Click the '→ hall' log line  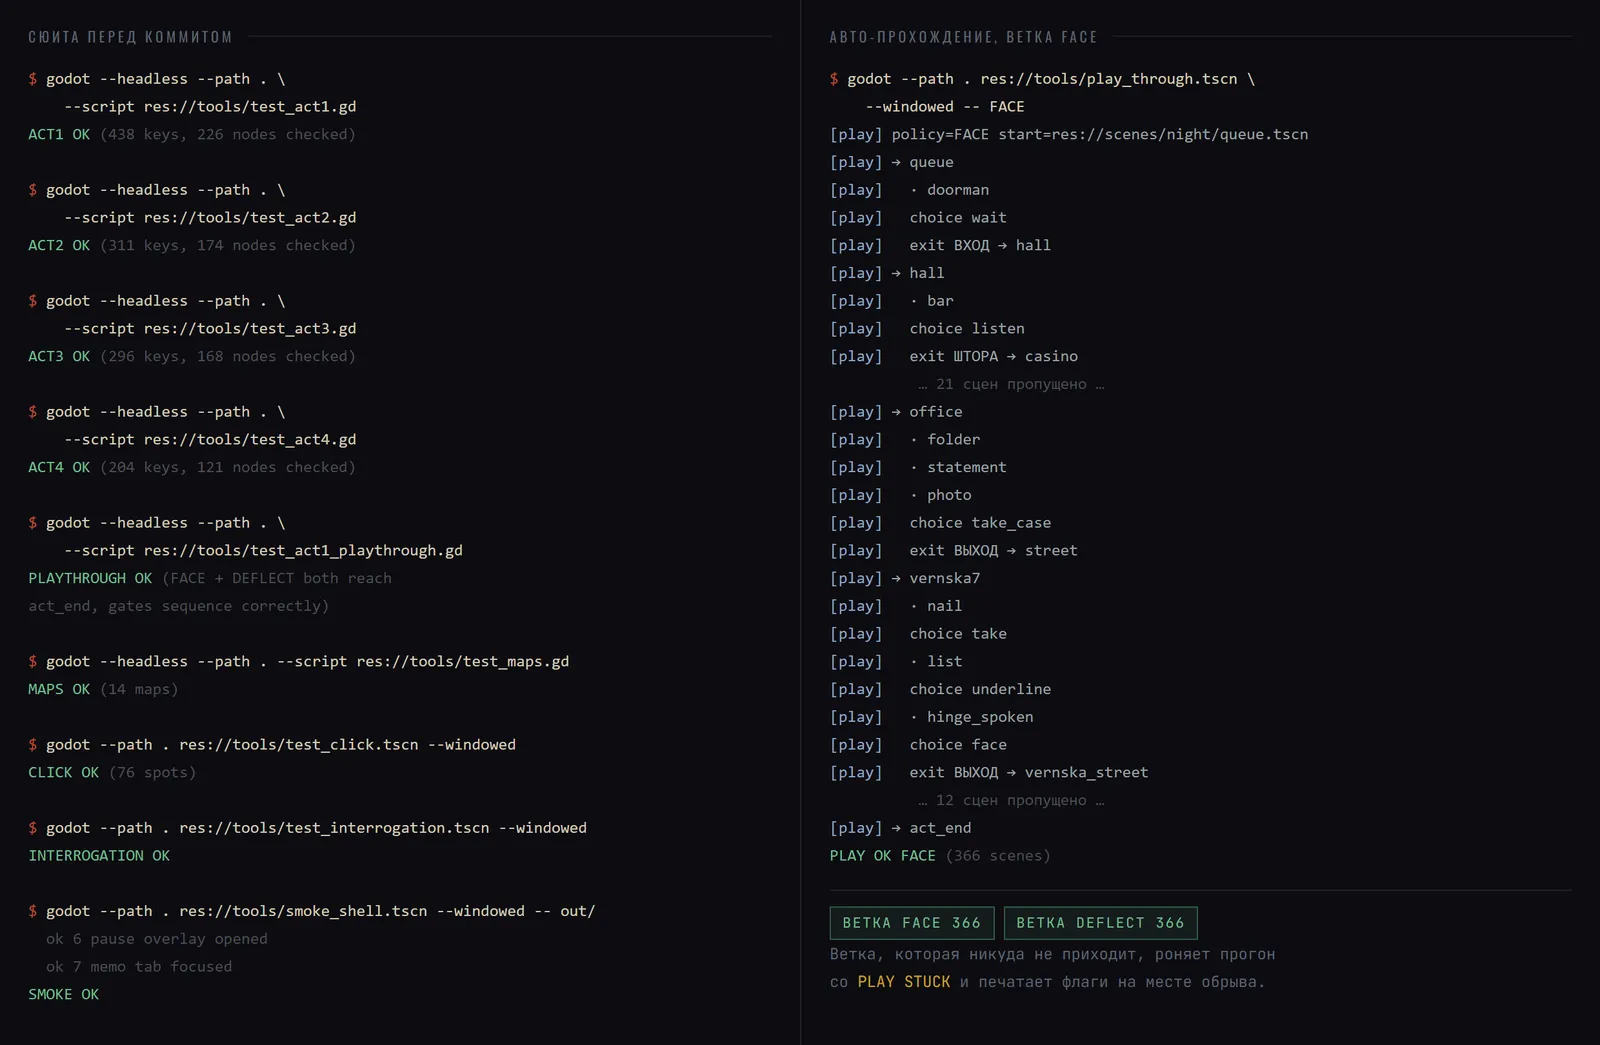887,273
